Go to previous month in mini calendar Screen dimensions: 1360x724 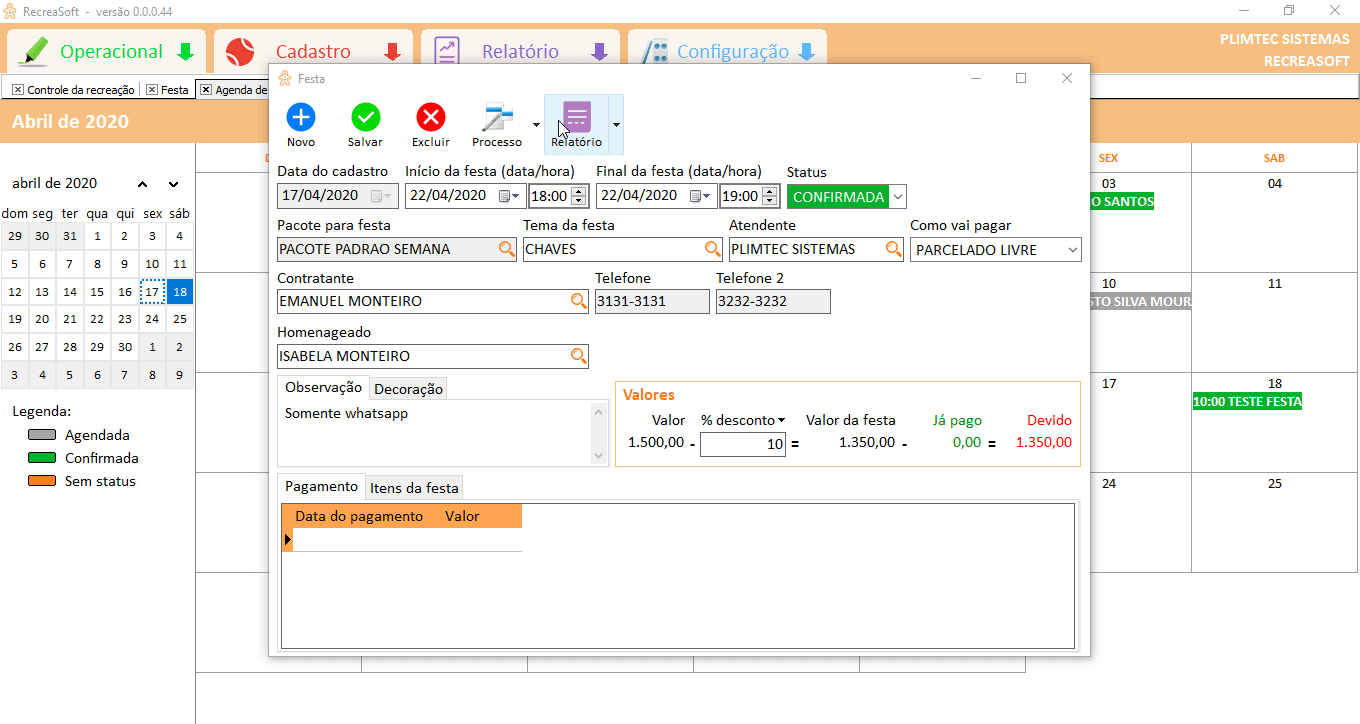[x=142, y=184]
